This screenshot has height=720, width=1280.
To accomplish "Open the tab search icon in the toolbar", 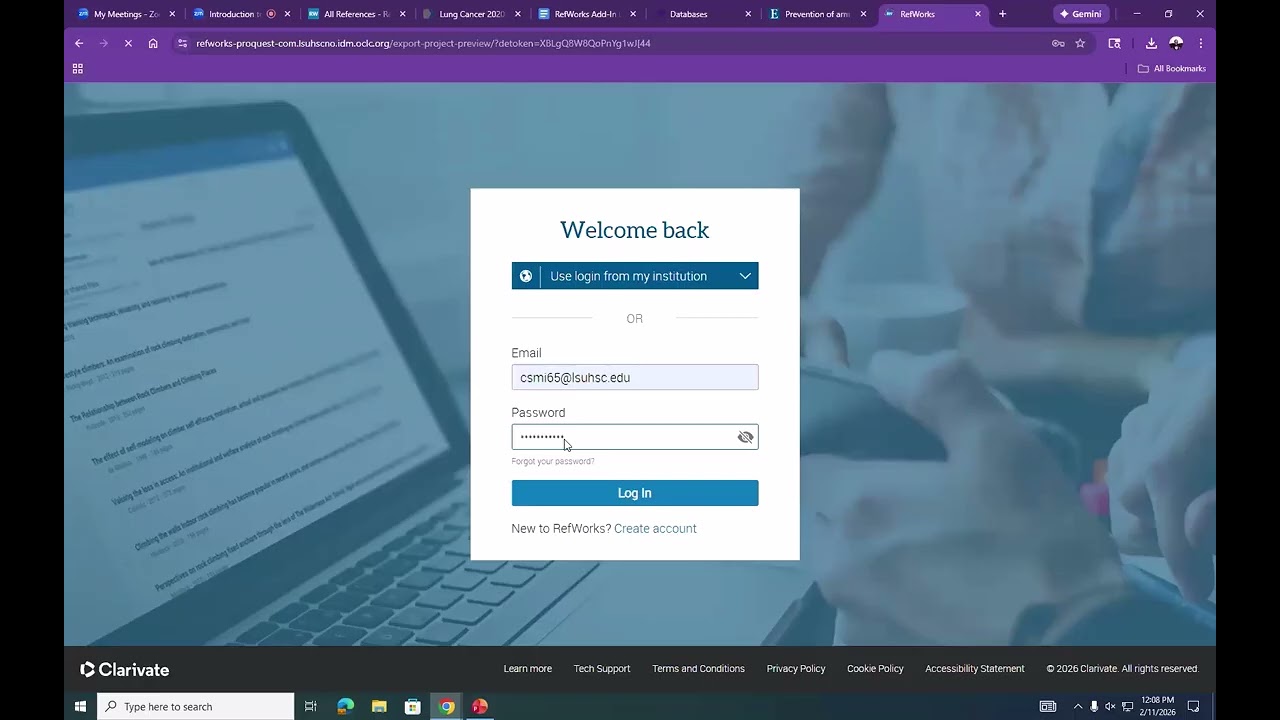I will (x=1114, y=43).
